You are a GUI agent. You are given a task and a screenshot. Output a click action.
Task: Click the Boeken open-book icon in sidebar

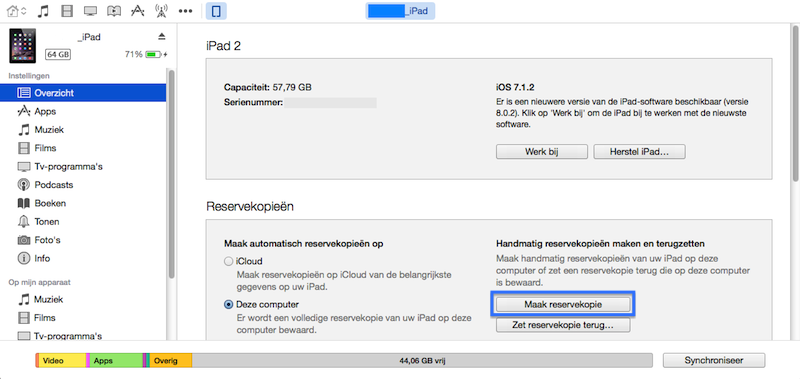click(23, 203)
